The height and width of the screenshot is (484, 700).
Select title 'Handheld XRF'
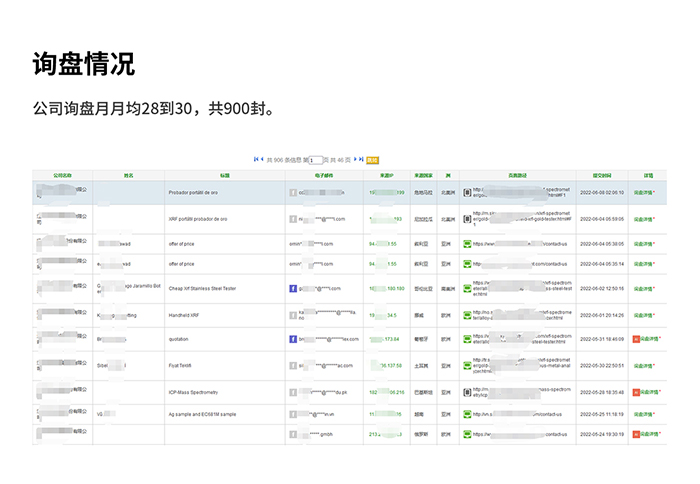(184, 315)
